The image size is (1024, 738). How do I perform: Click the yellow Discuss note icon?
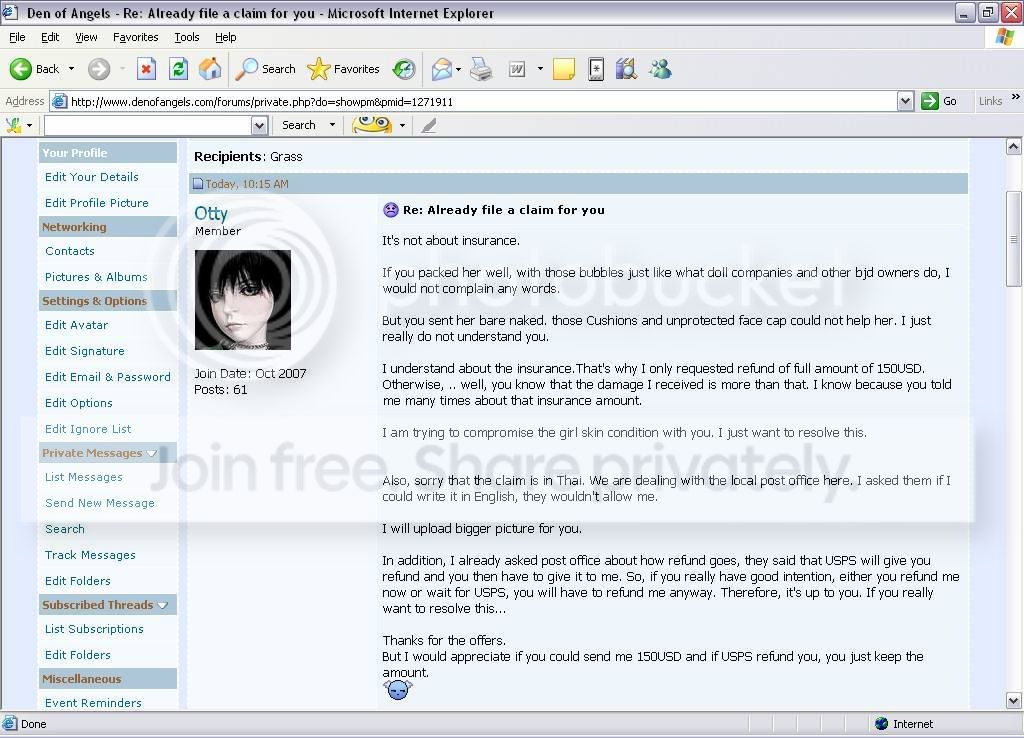point(564,69)
